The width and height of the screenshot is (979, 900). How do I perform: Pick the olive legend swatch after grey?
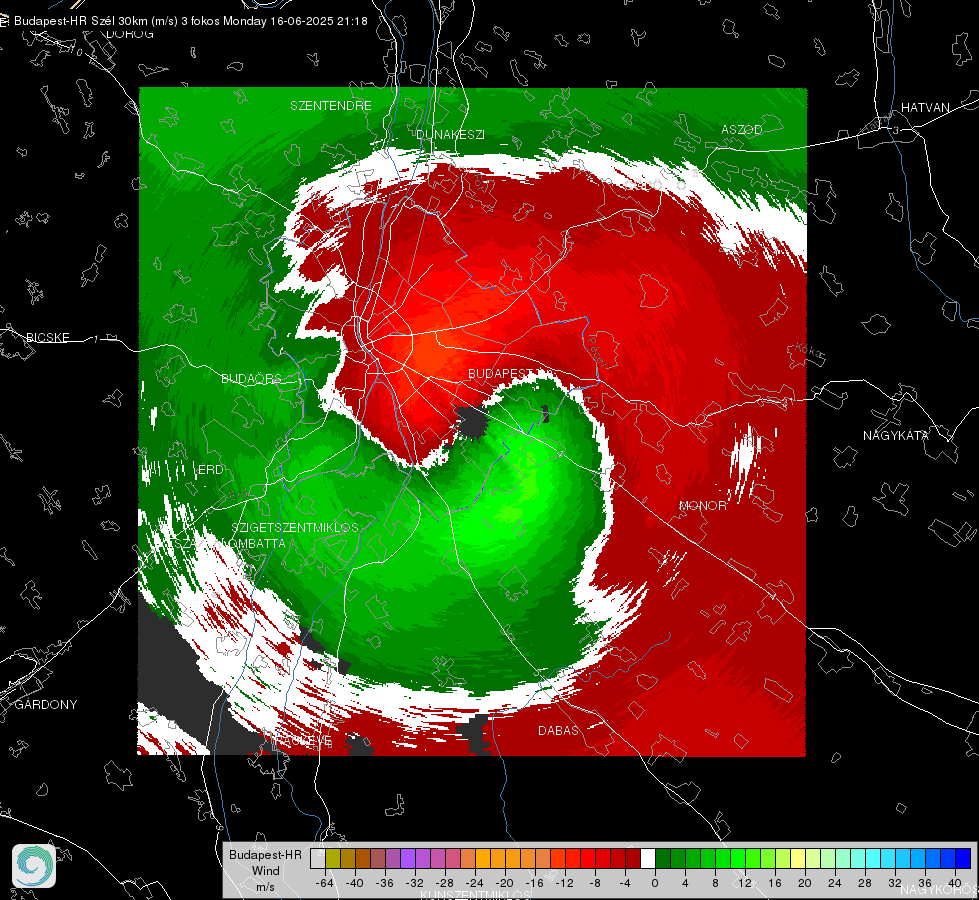(333, 859)
